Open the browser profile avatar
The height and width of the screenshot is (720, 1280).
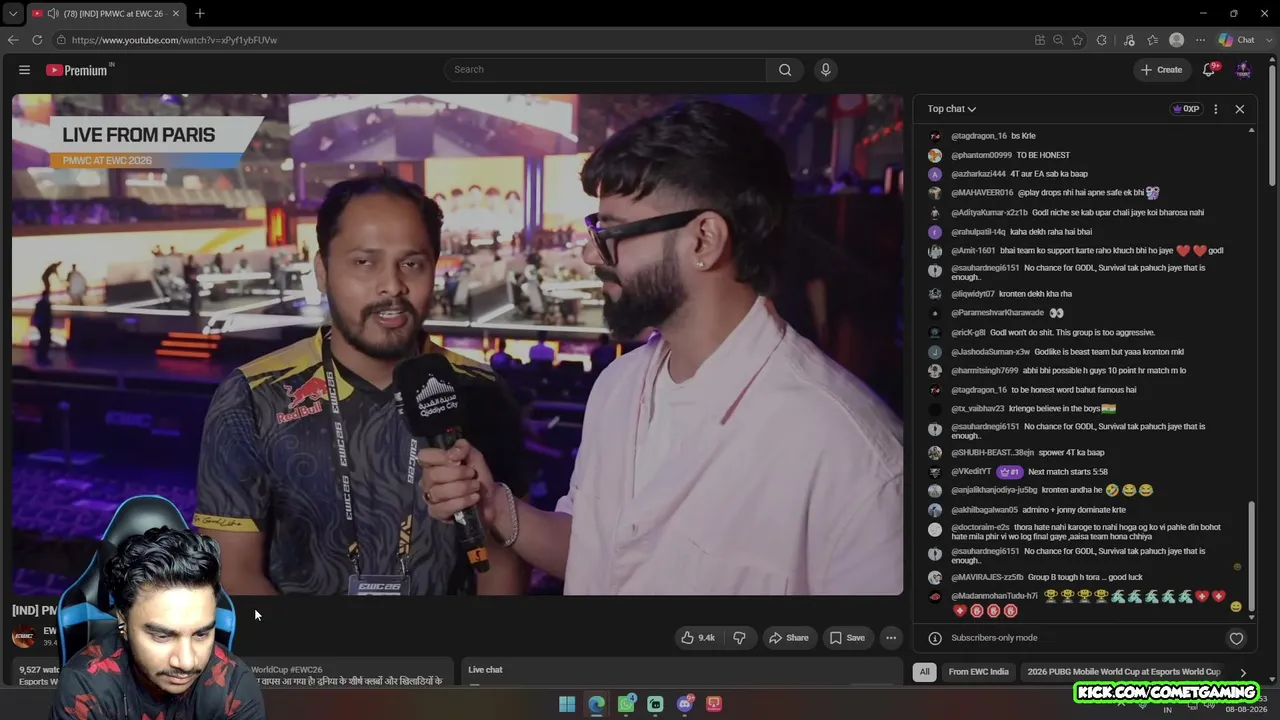[x=1177, y=40]
